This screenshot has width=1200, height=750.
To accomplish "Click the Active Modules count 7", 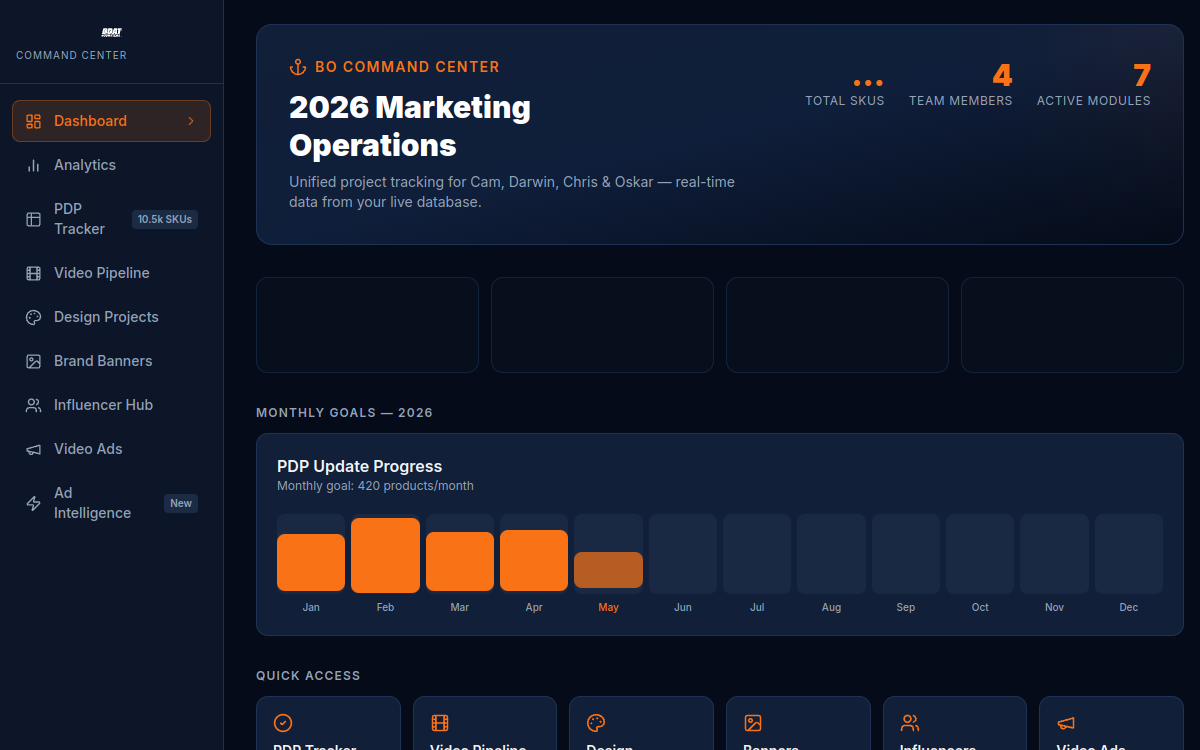I will [x=1142, y=76].
